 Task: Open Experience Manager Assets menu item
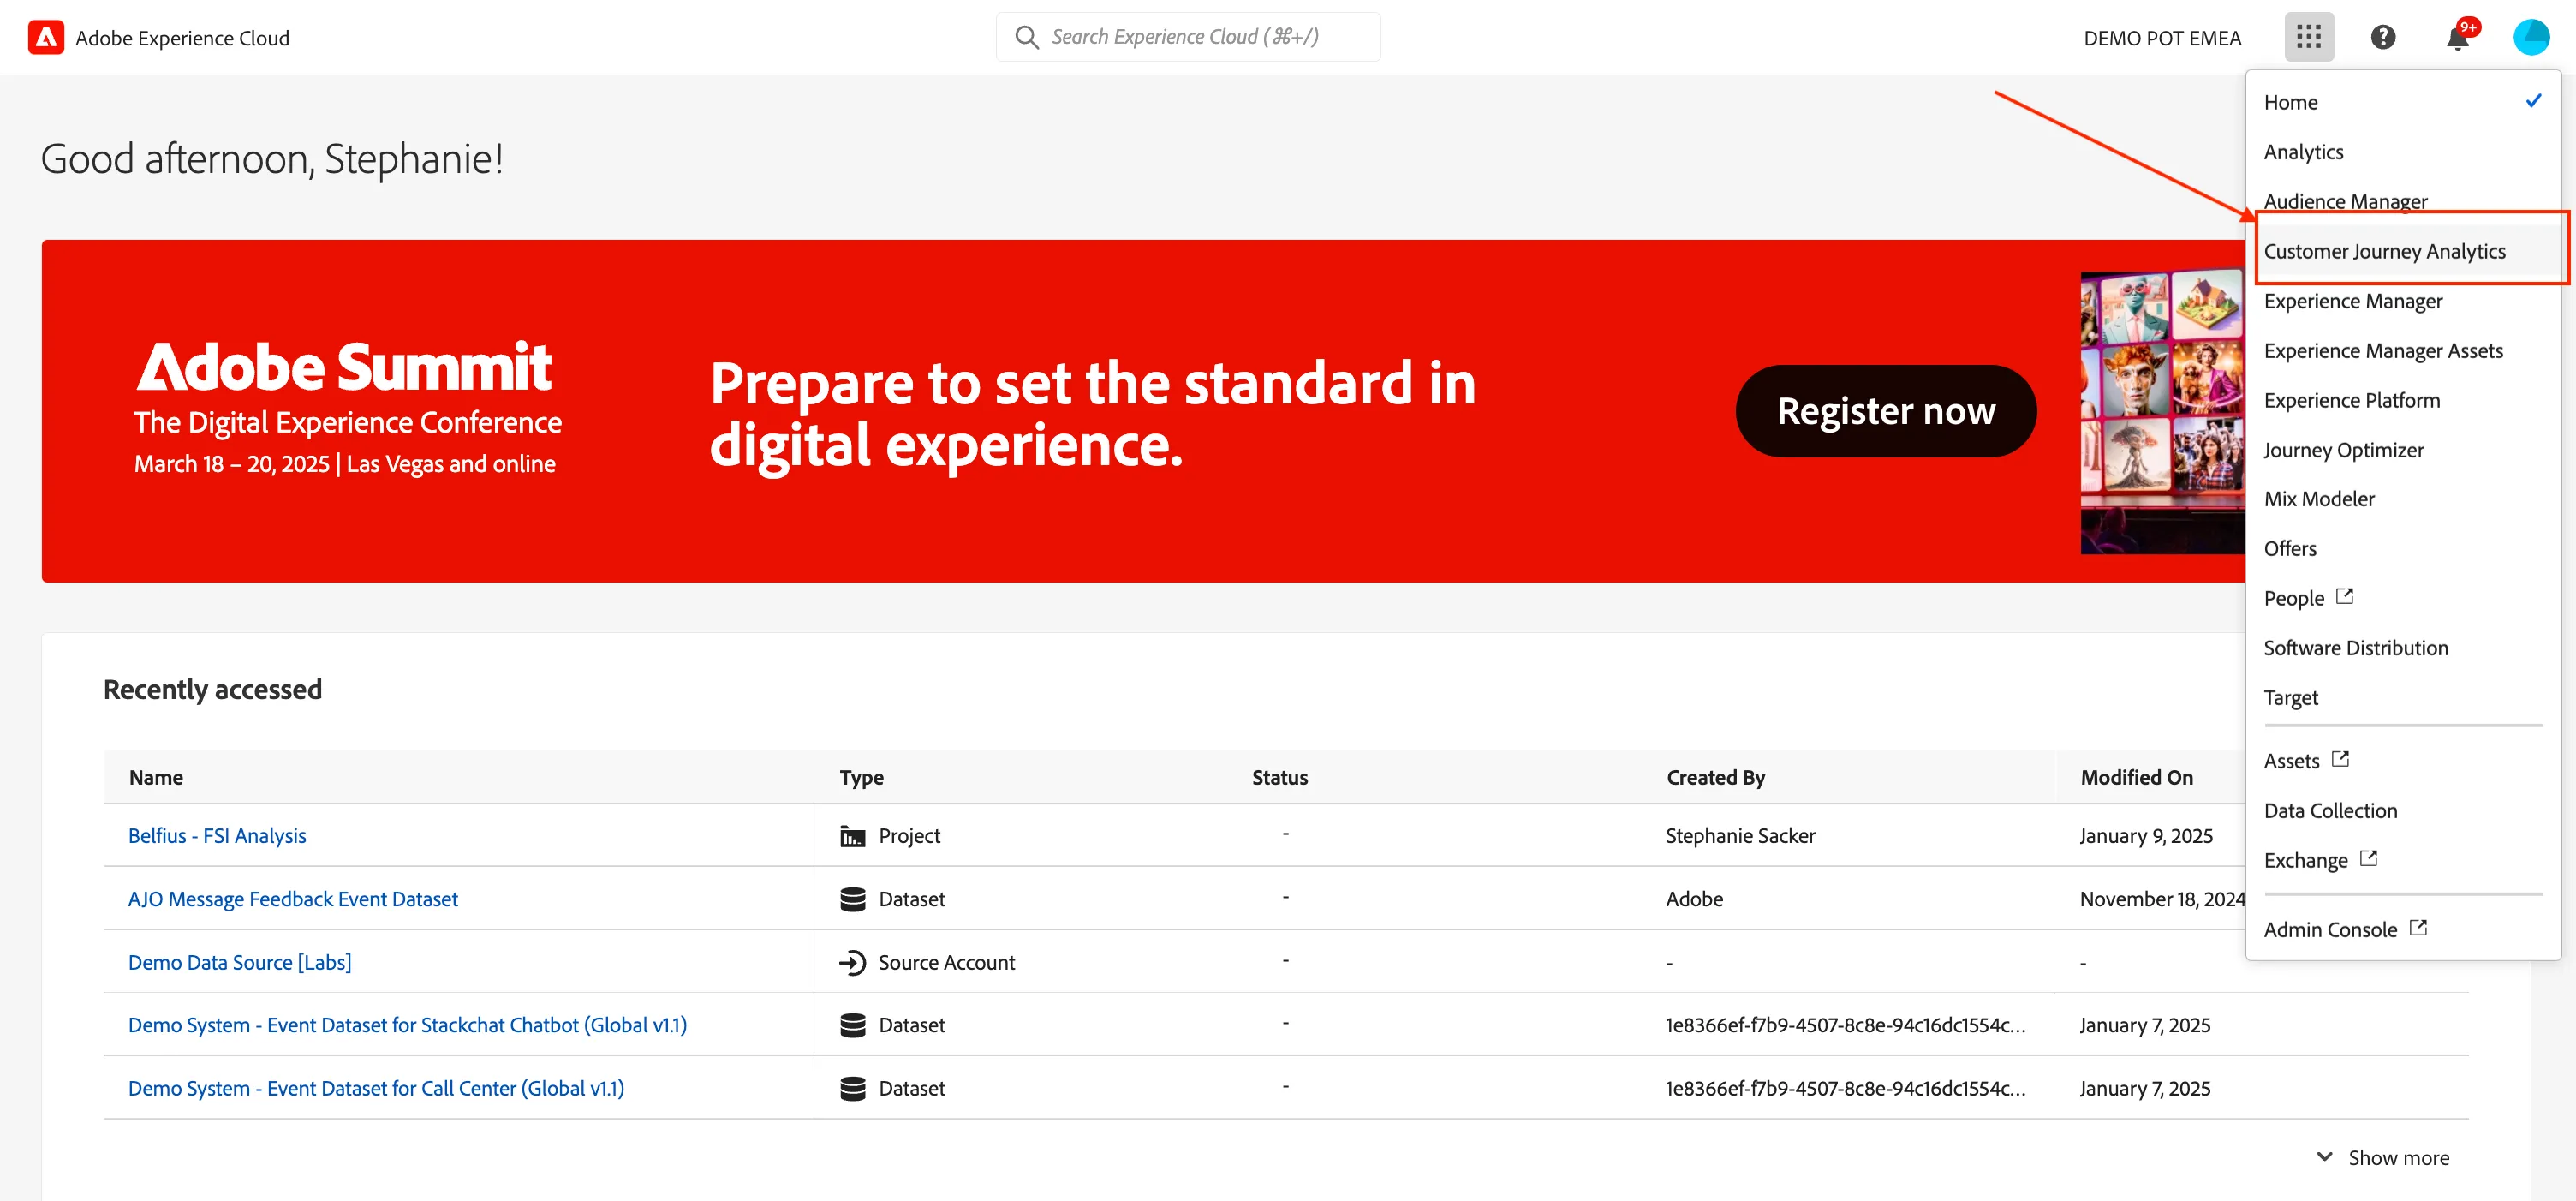pos(2402,350)
